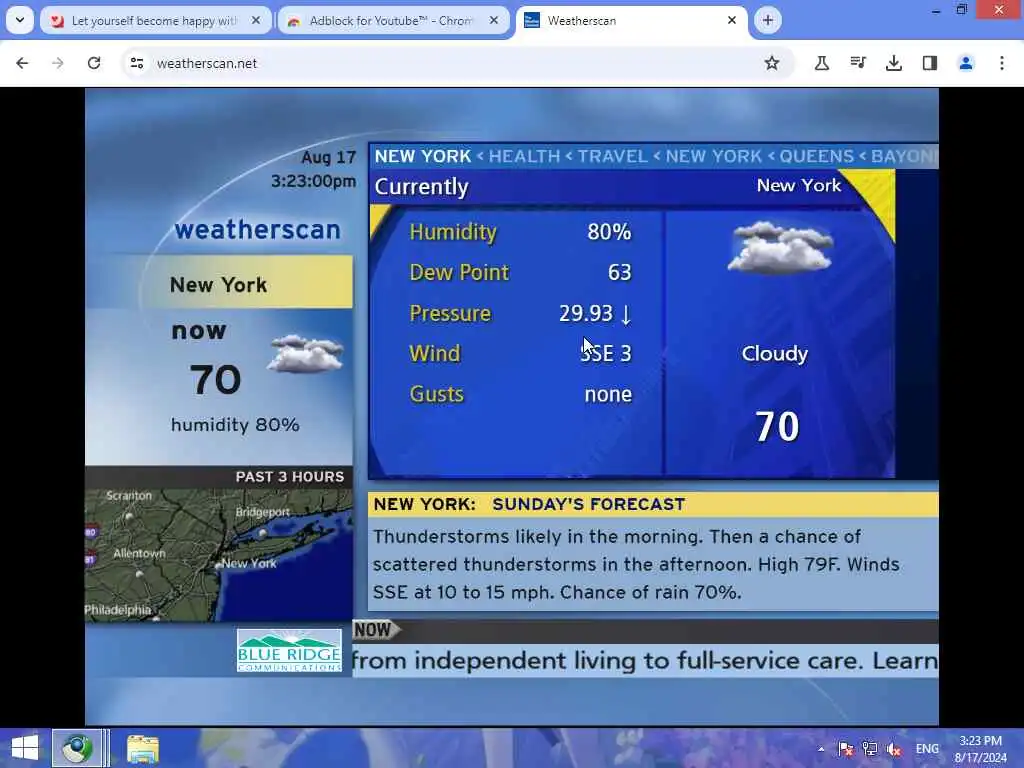1024x768 pixels.
Task: Open the network tray icon
Action: (869, 749)
